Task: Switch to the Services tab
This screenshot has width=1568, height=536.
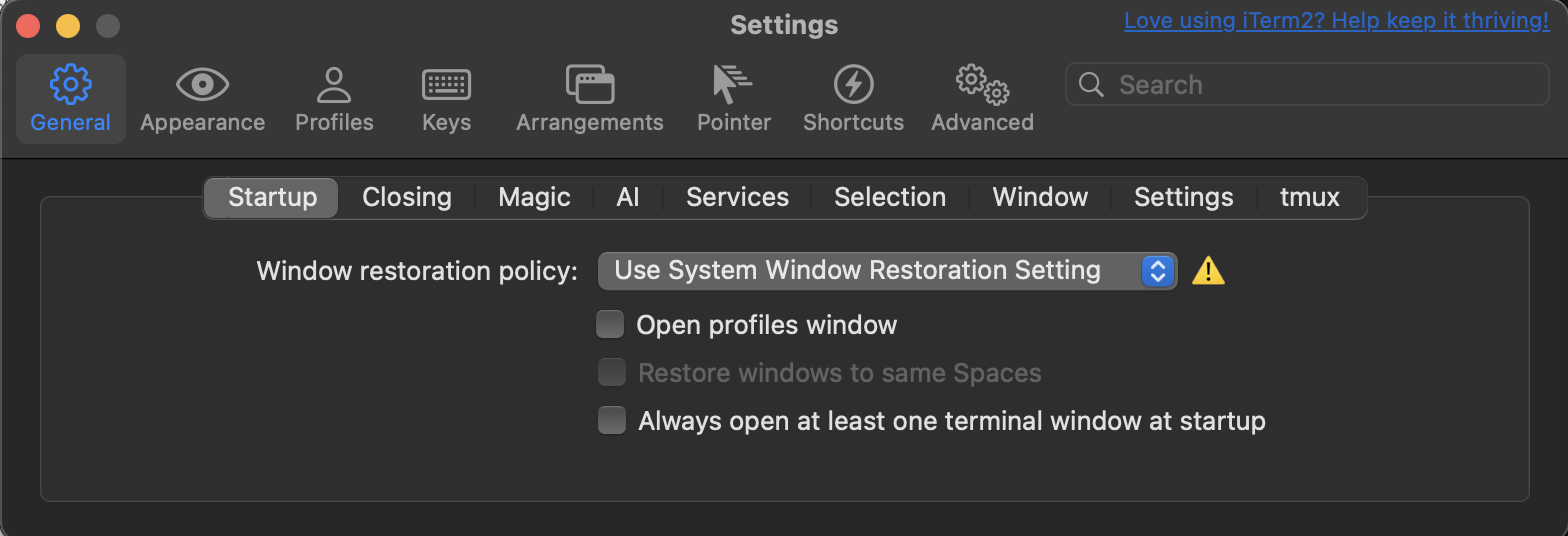Action: [x=737, y=198]
